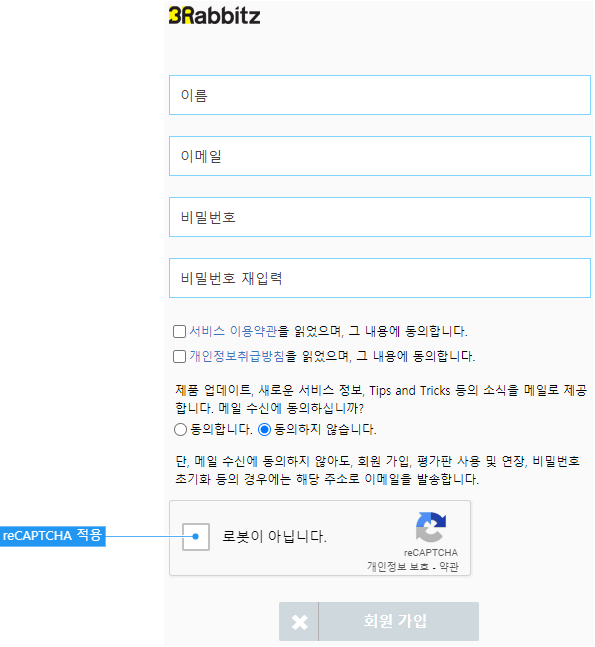Agree to the 서비스 이용약관 checkbox
Image resolution: width=595 pixels, height=647 pixels.
click(x=179, y=331)
